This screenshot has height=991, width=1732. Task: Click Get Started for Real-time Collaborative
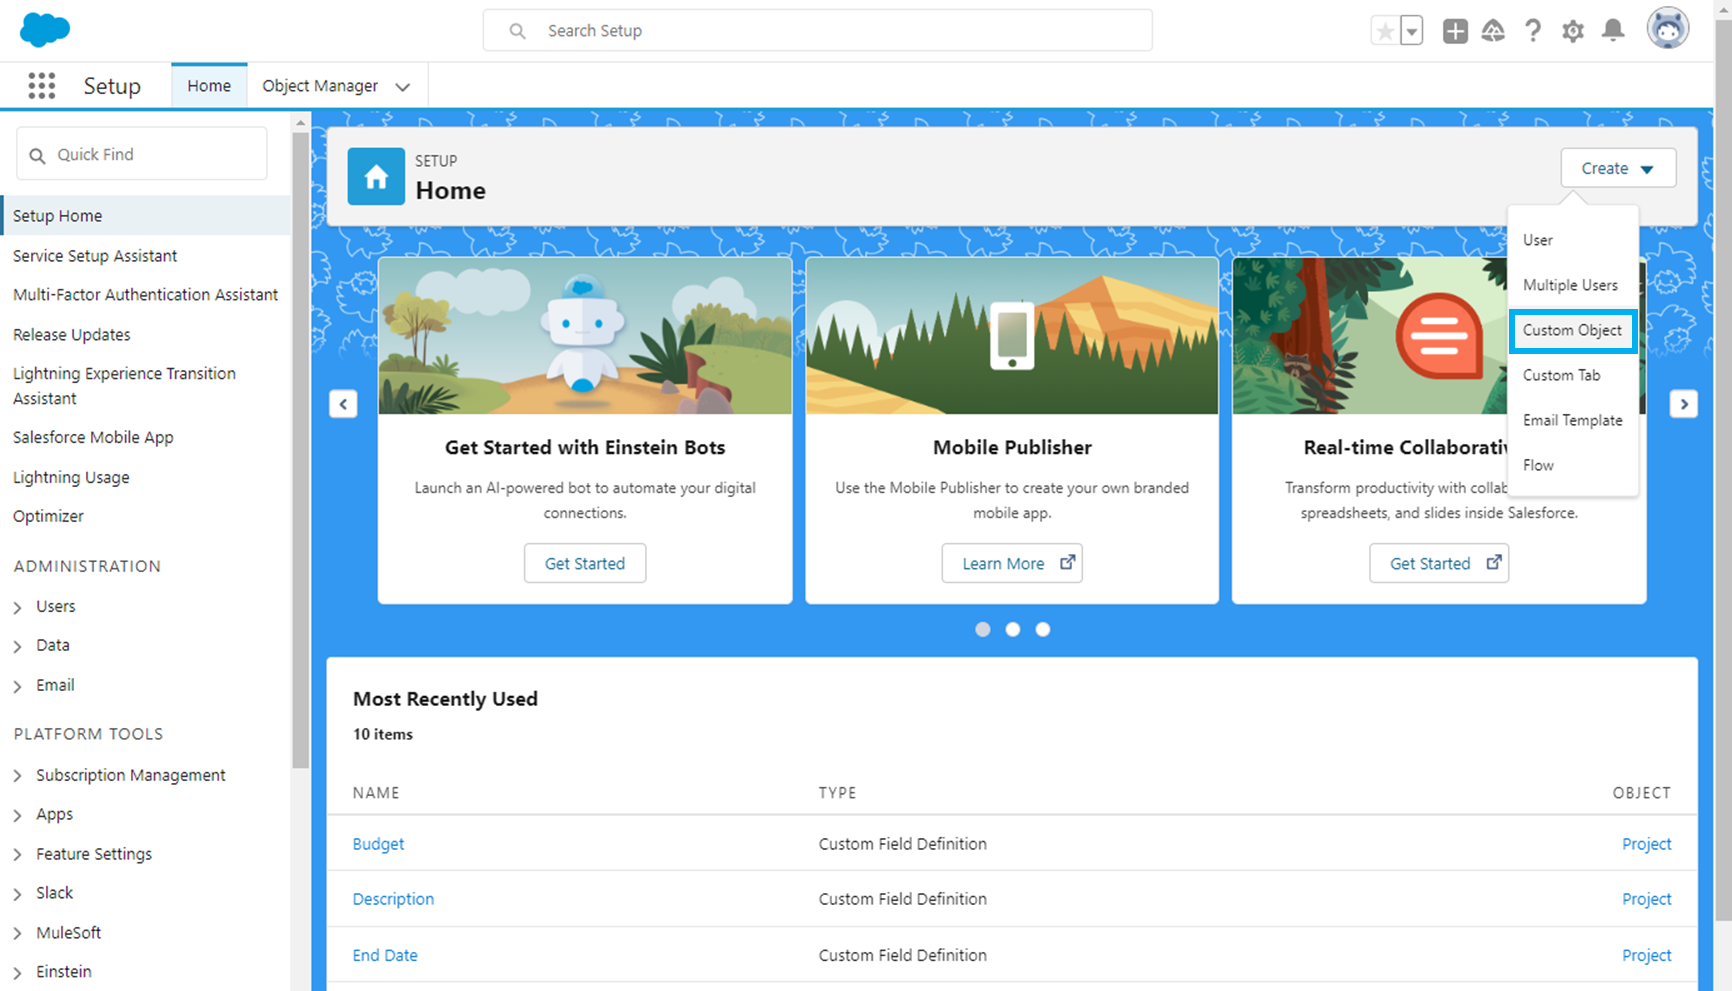click(x=1439, y=563)
